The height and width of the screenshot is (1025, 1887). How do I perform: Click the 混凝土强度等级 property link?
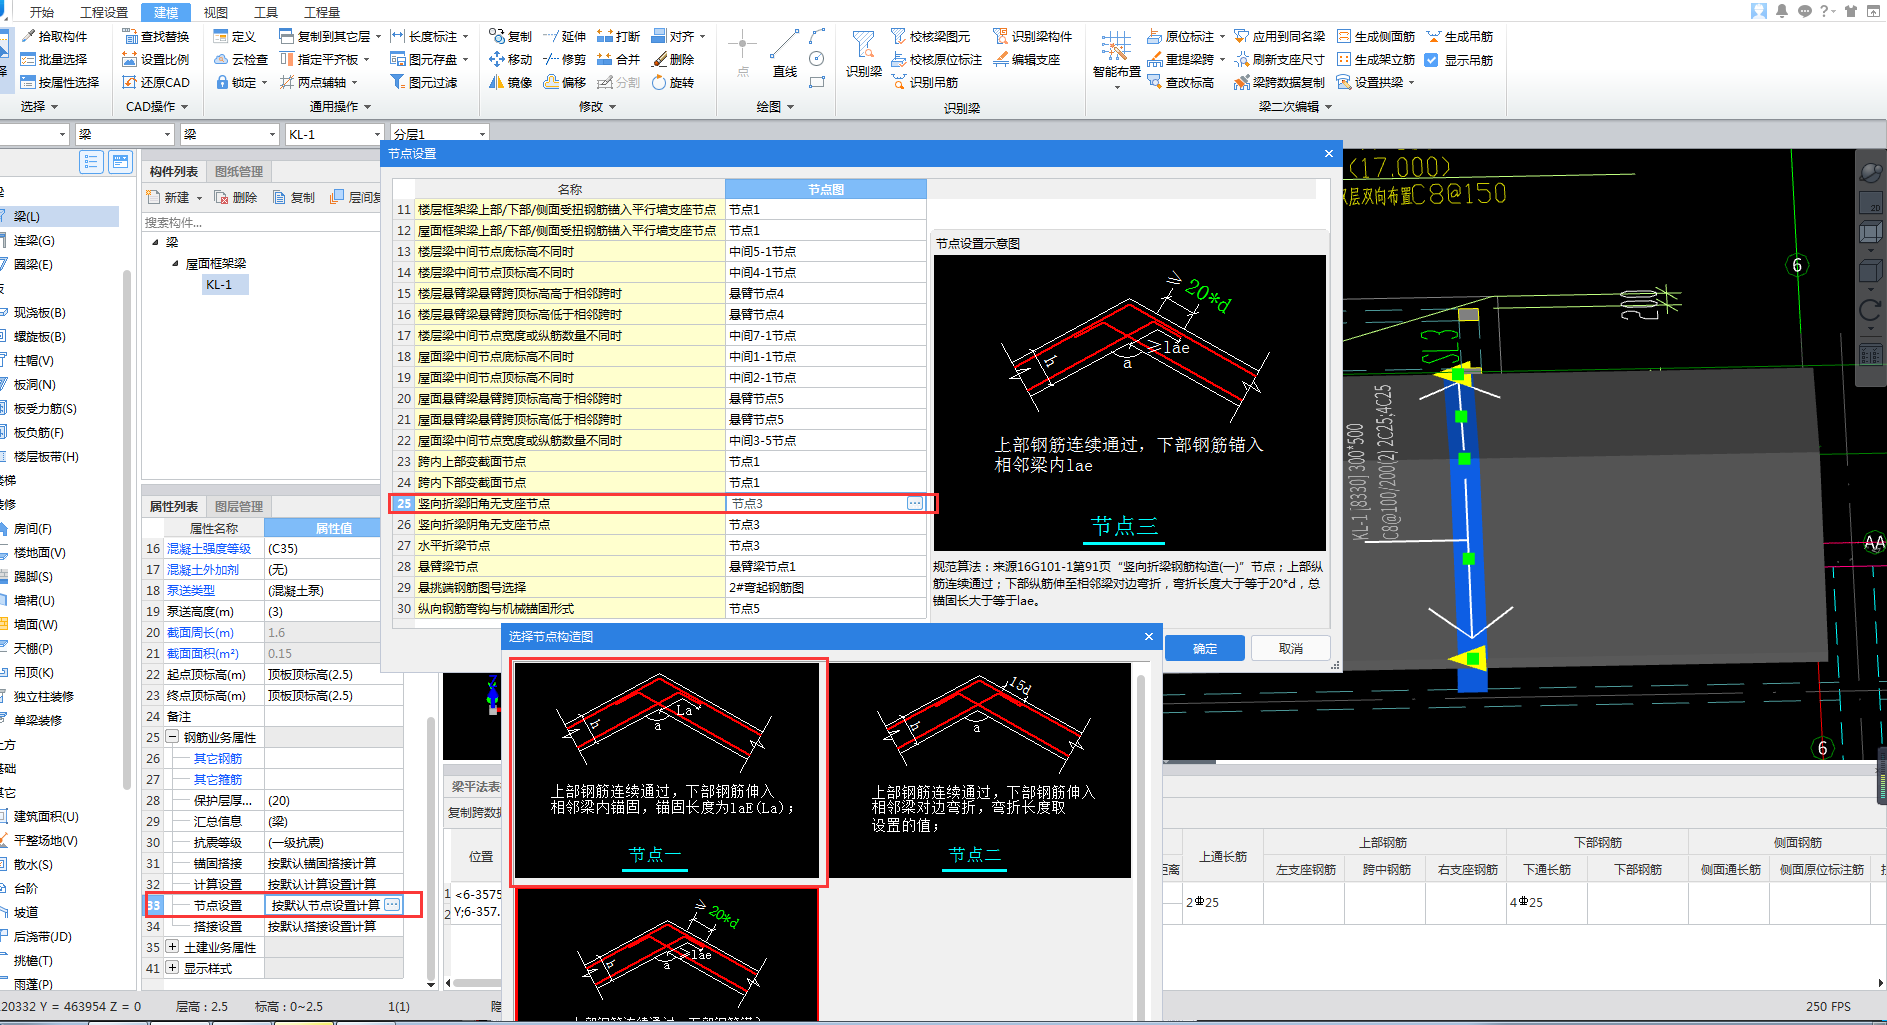(209, 549)
